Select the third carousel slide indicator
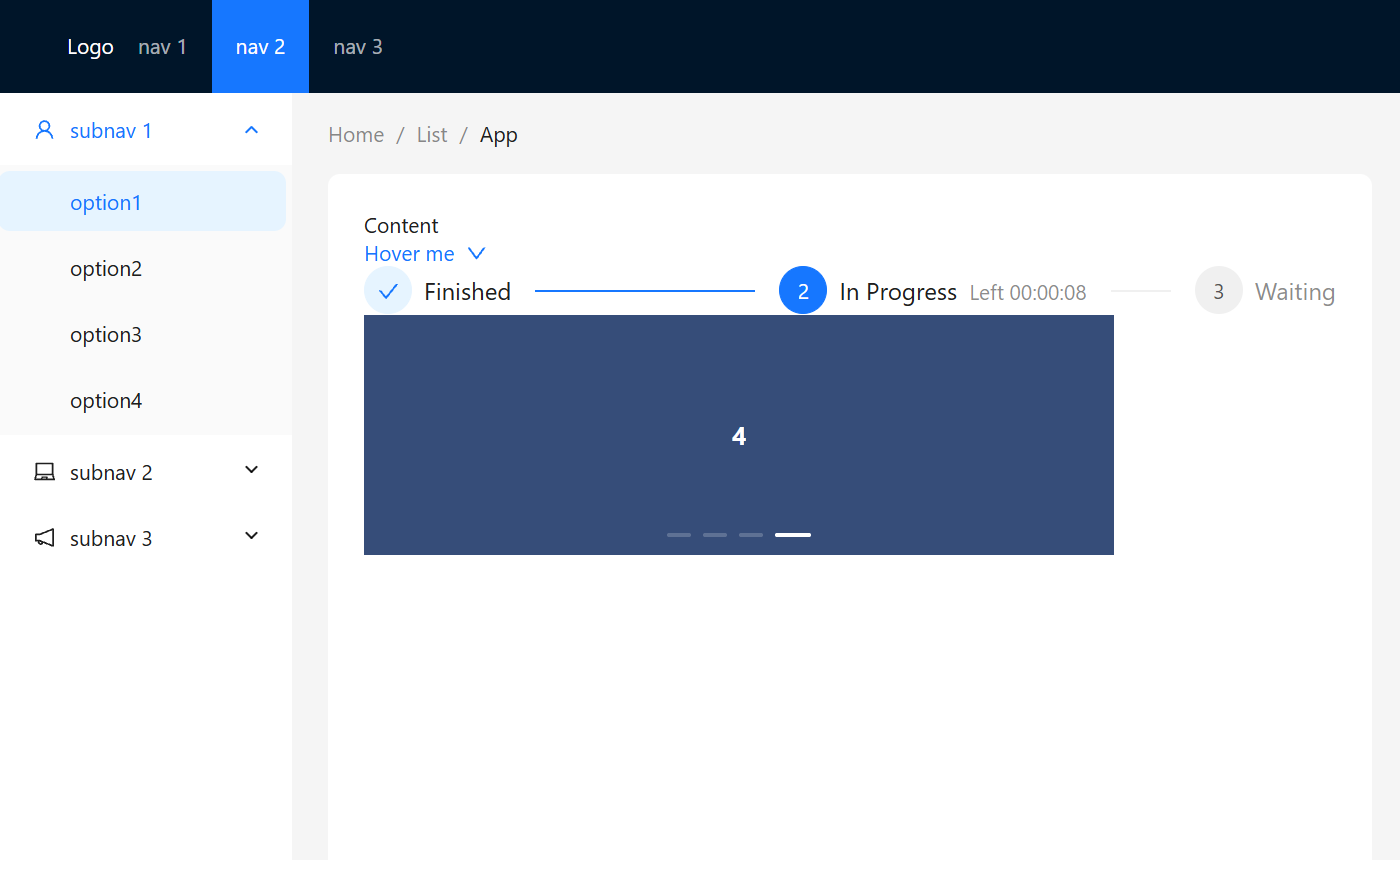This screenshot has height=871, width=1400. tap(751, 535)
